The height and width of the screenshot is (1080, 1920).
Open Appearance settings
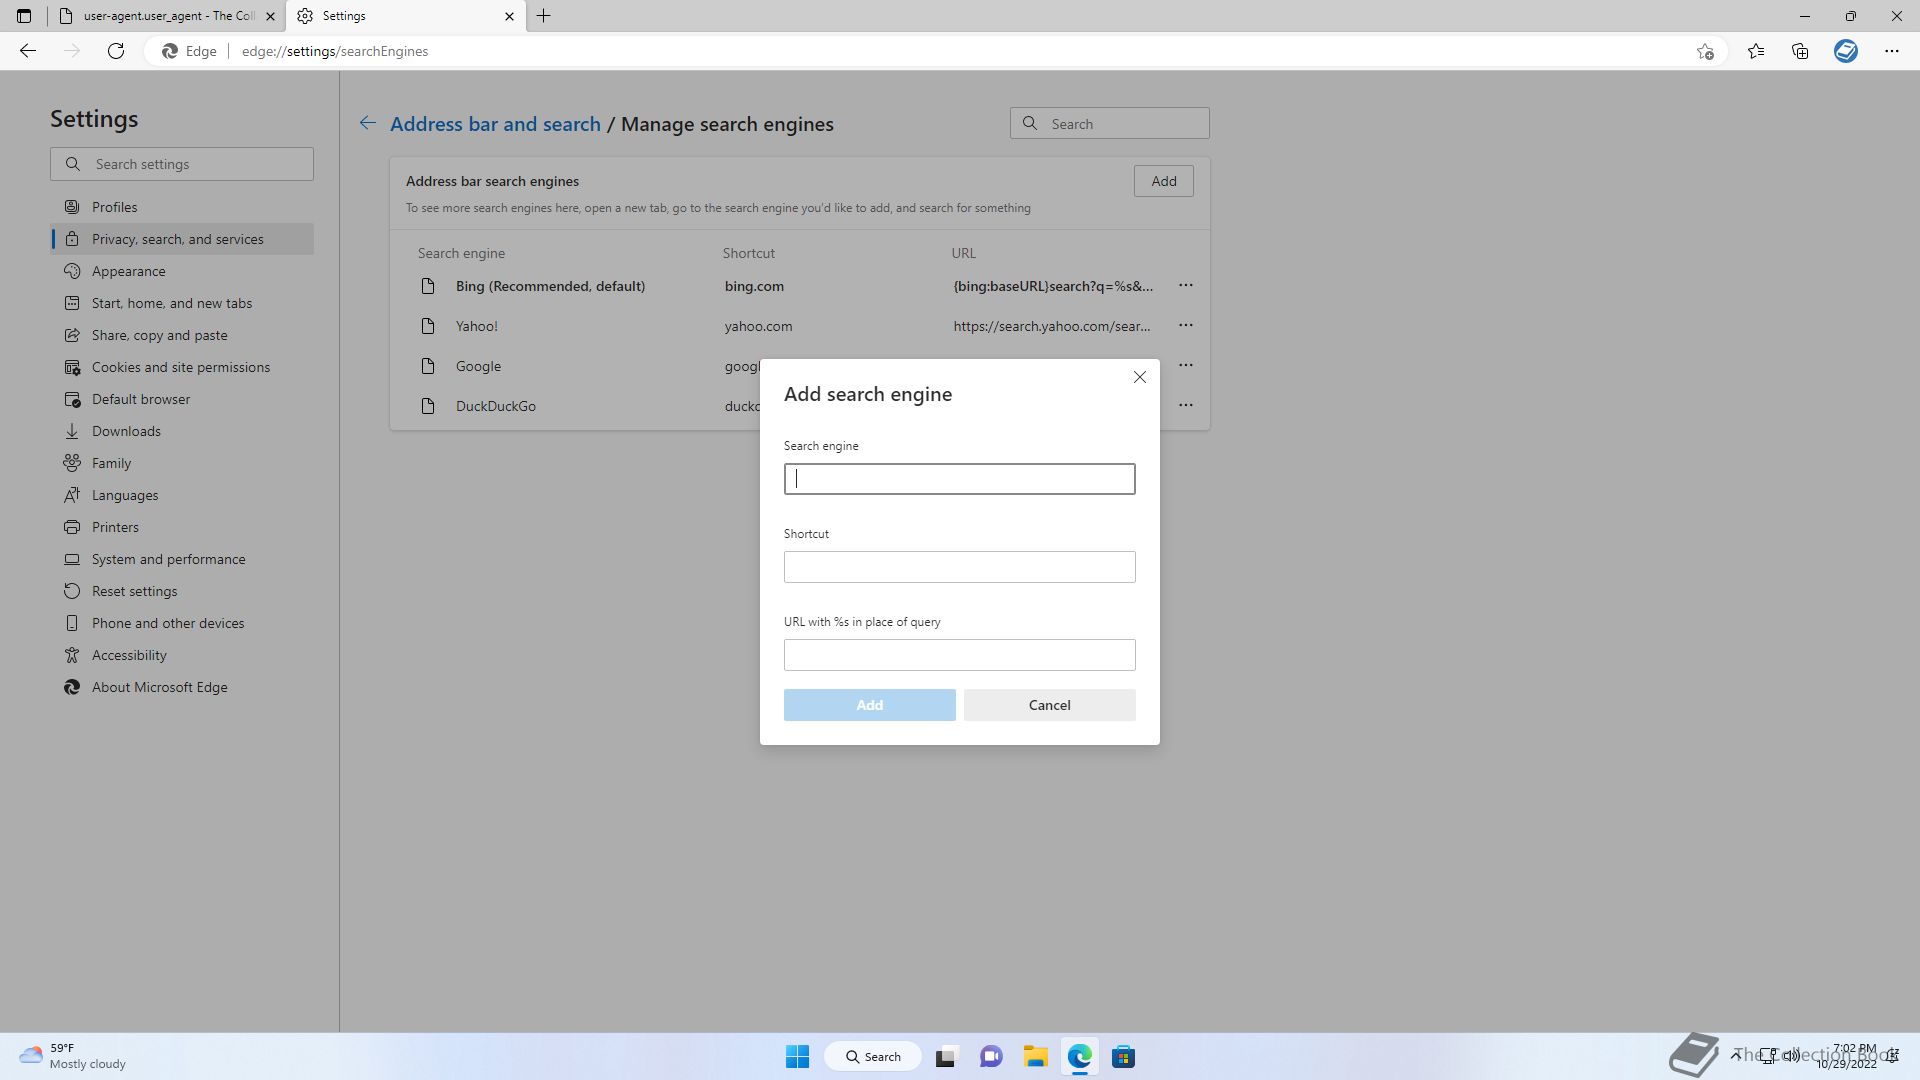point(182,271)
